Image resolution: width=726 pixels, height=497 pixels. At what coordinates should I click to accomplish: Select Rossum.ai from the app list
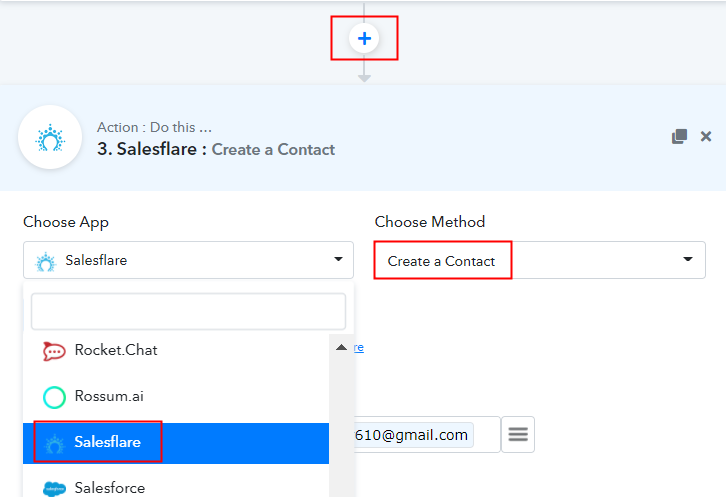pos(176,396)
